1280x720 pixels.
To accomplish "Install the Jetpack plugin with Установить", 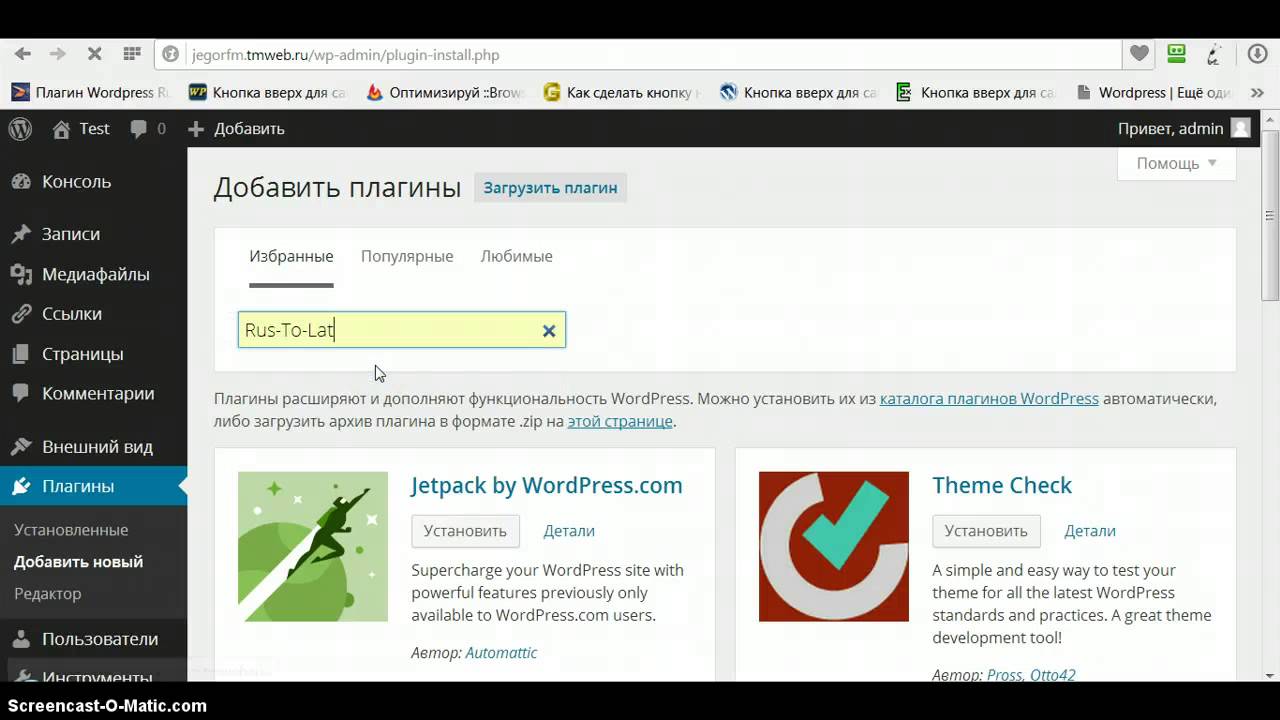I will (465, 531).
